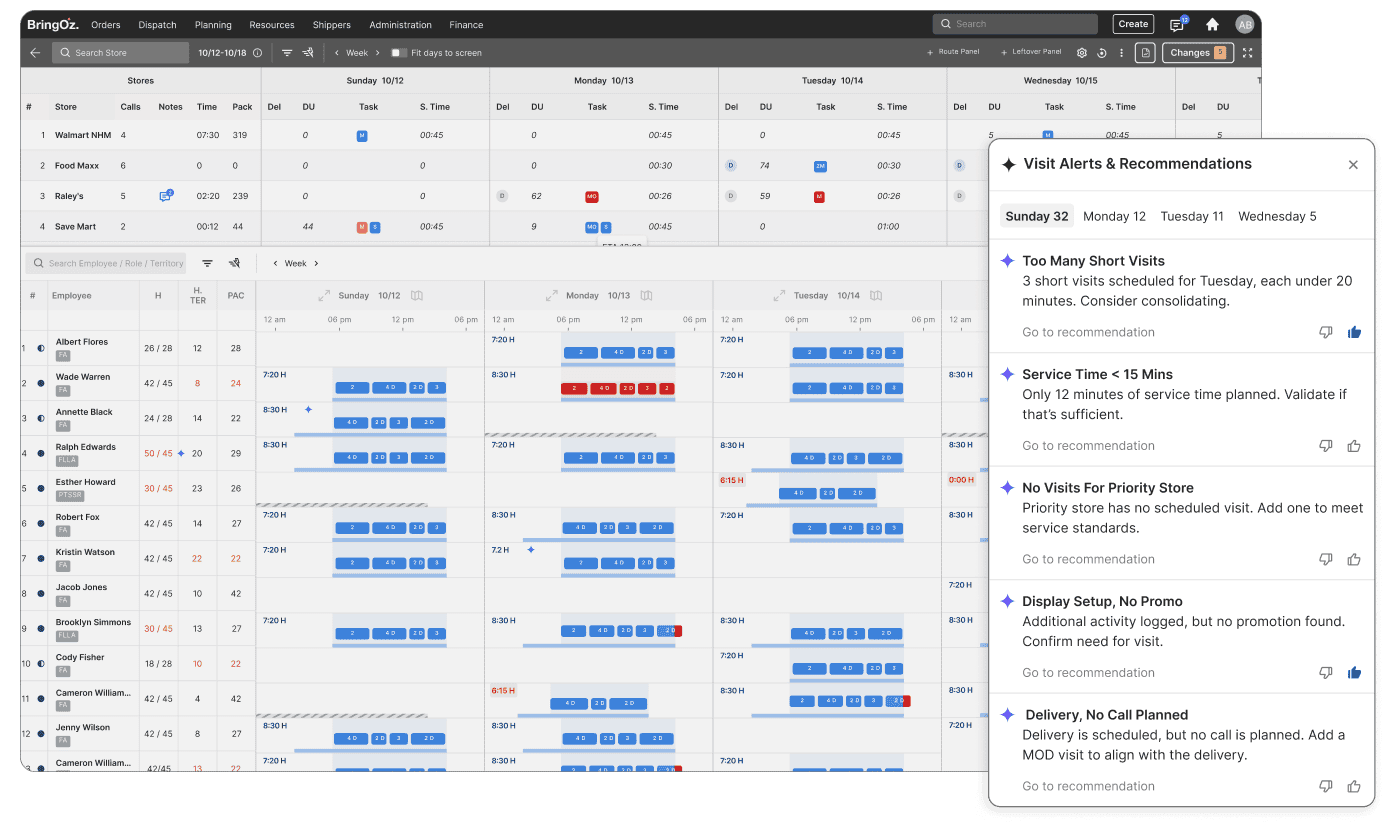The width and height of the screenshot is (1391, 822).
Task: Open the map icon for Monday 10/13
Action: point(646,296)
